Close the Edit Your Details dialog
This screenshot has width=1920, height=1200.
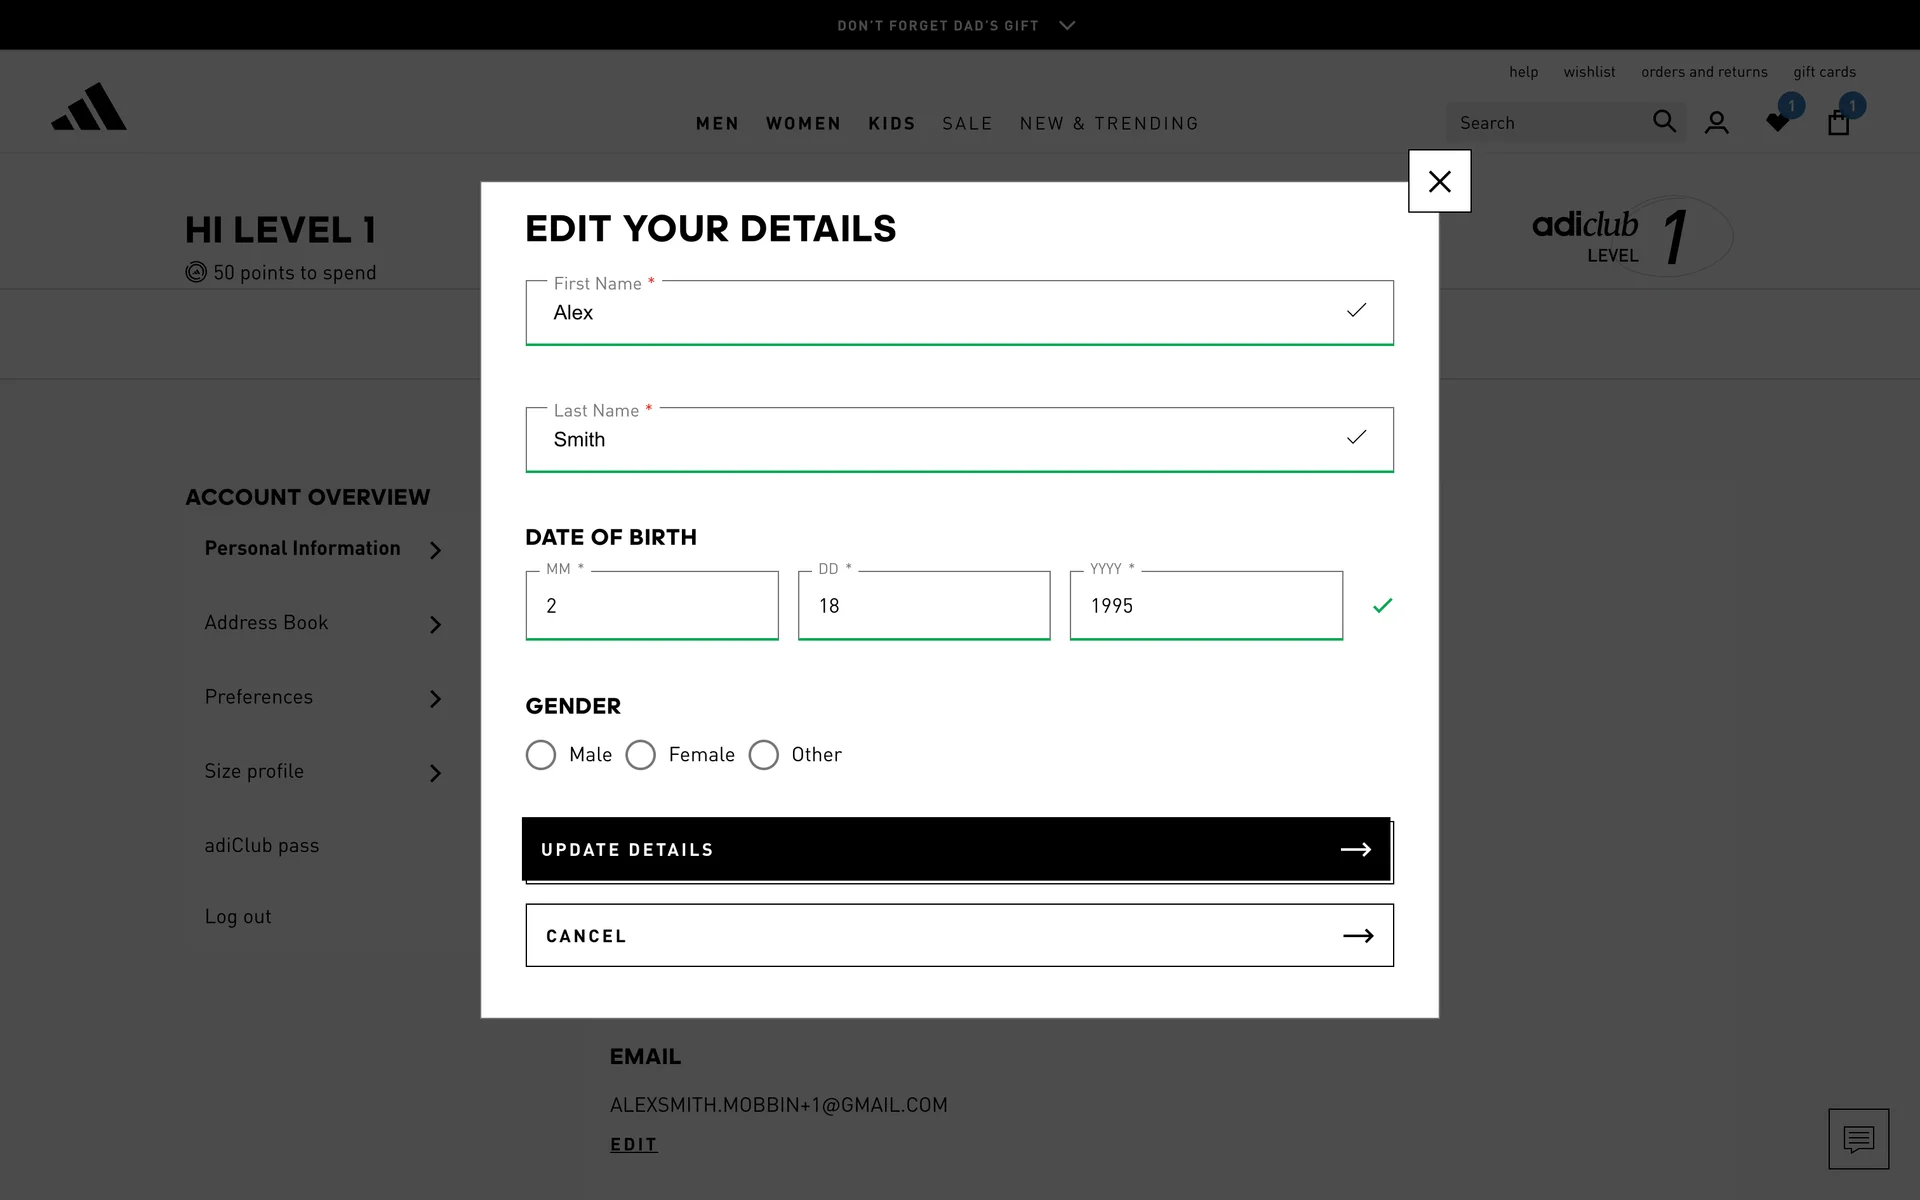1439,181
